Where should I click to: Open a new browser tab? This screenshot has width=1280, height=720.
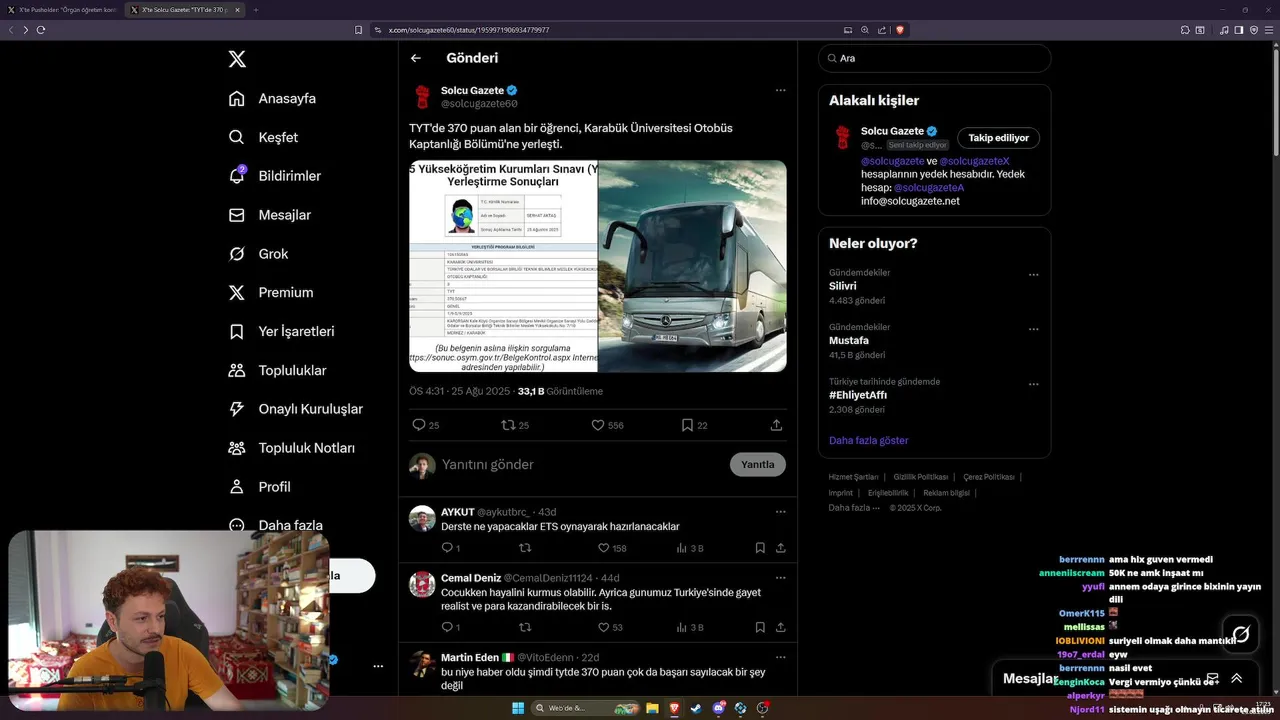tap(256, 10)
